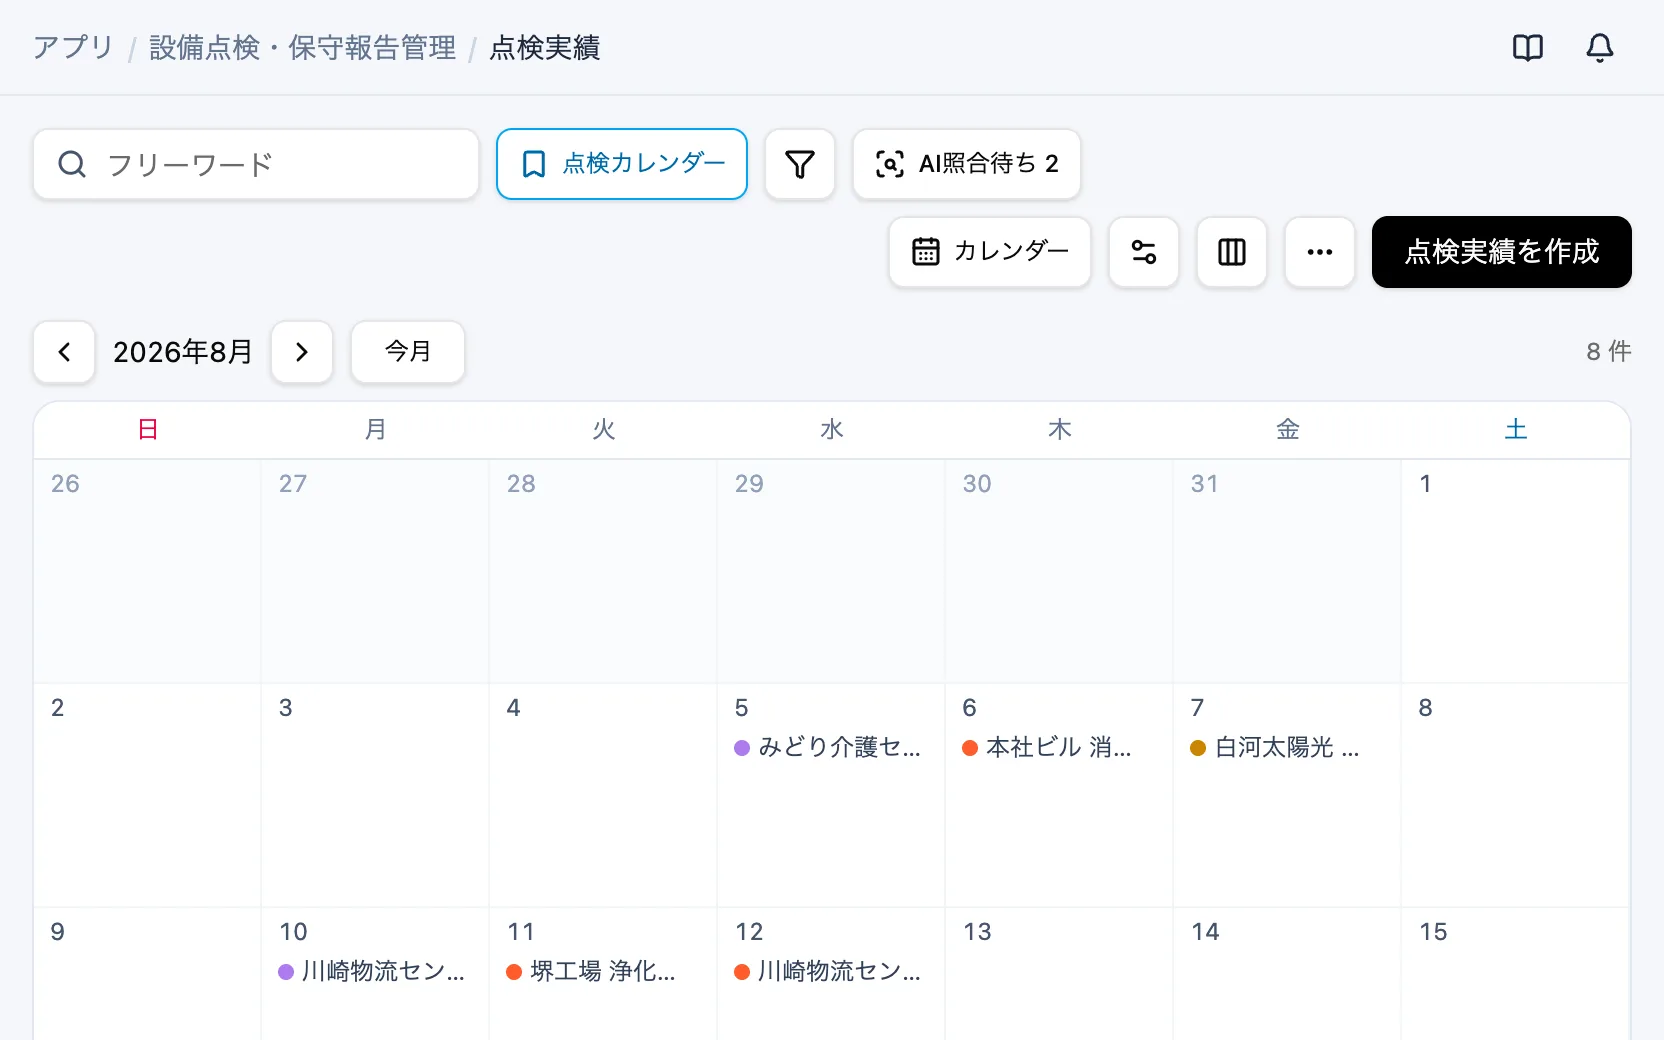
Task: Open display settings sliders icon
Action: click(x=1143, y=252)
